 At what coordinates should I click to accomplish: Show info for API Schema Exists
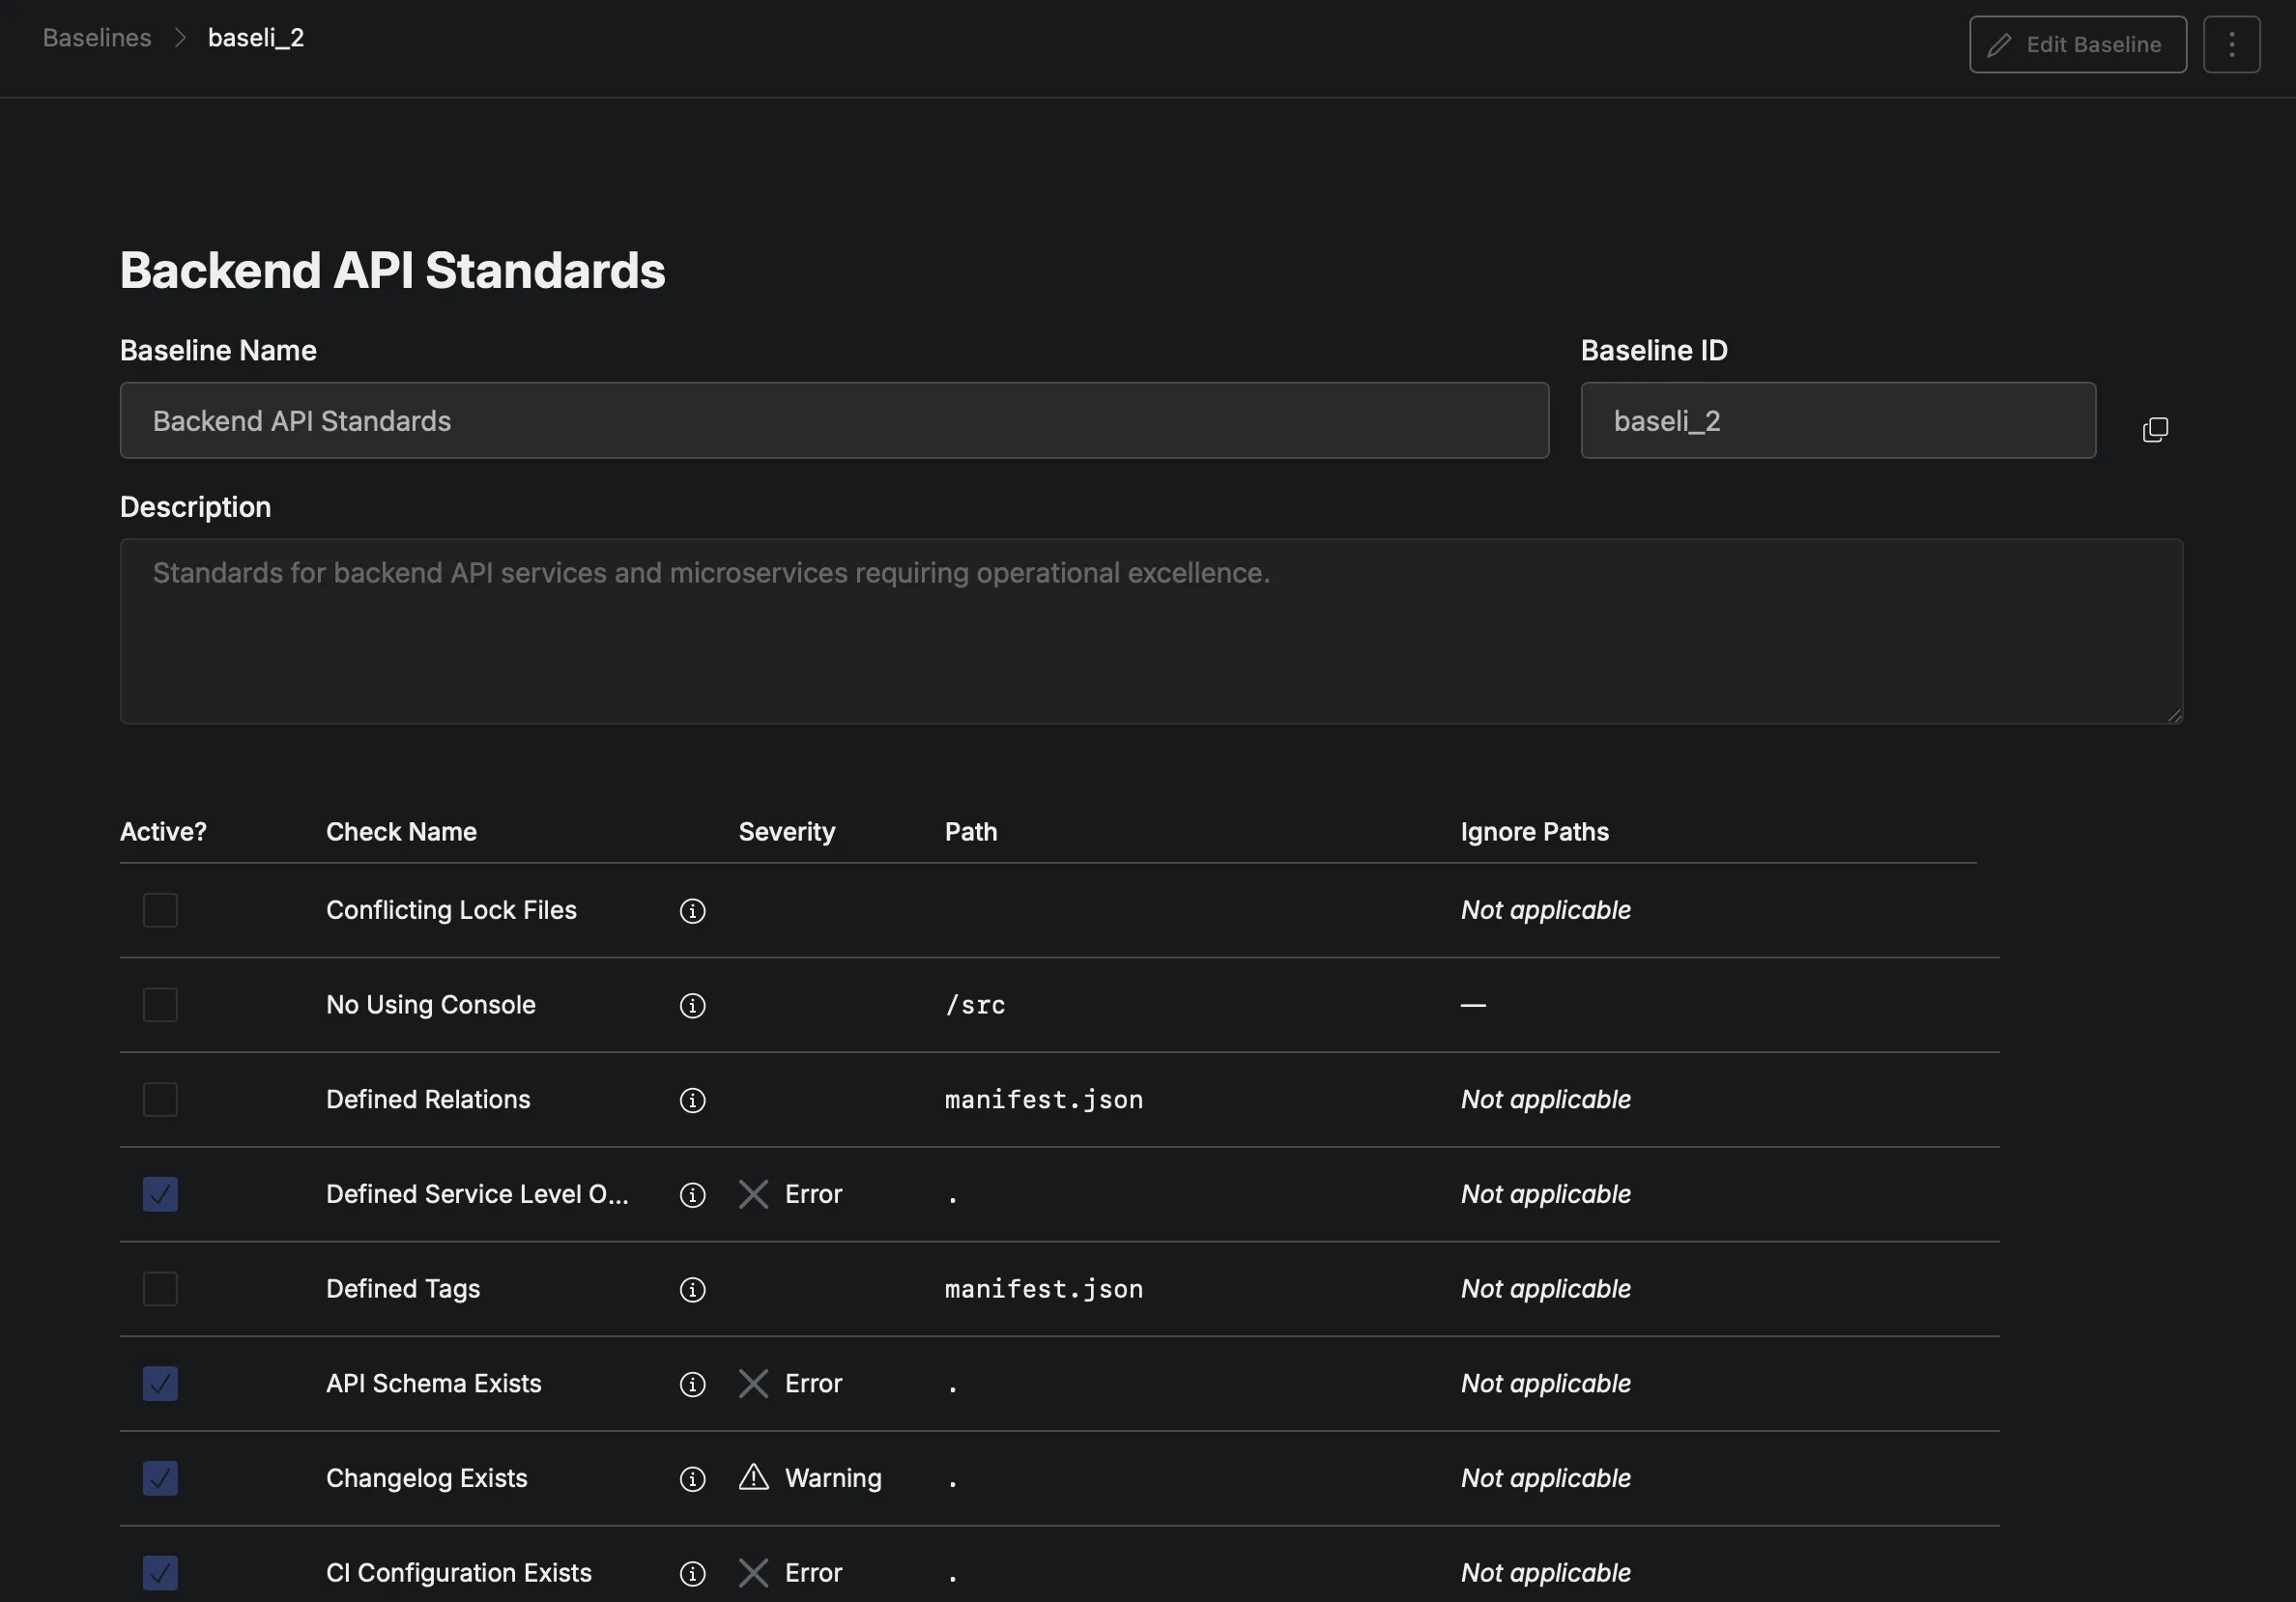click(x=692, y=1384)
